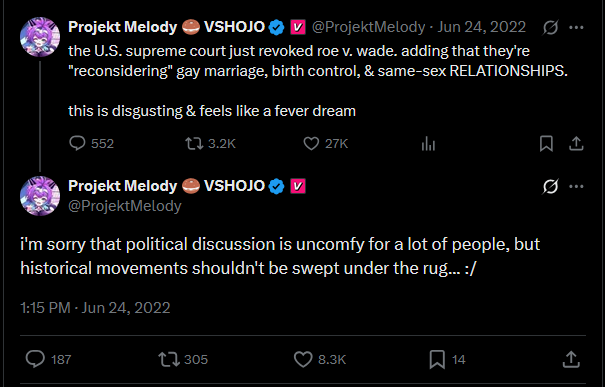Bookmark the first tweet
The height and width of the screenshot is (387, 605).
(546, 144)
